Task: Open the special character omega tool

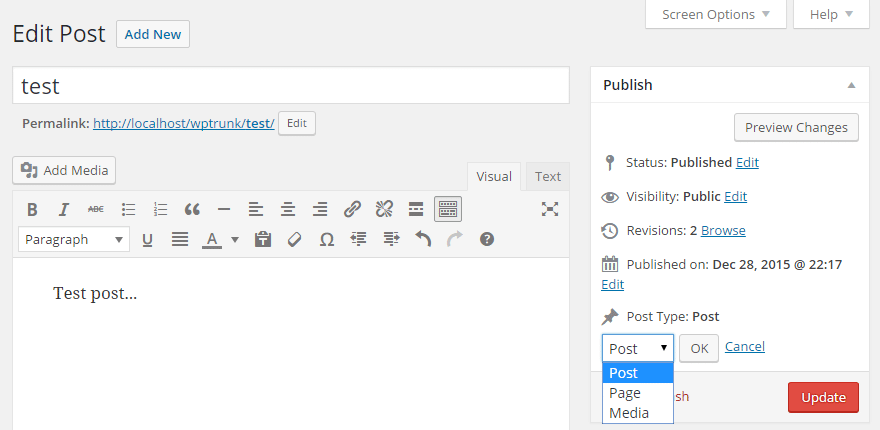Action: tap(326, 240)
